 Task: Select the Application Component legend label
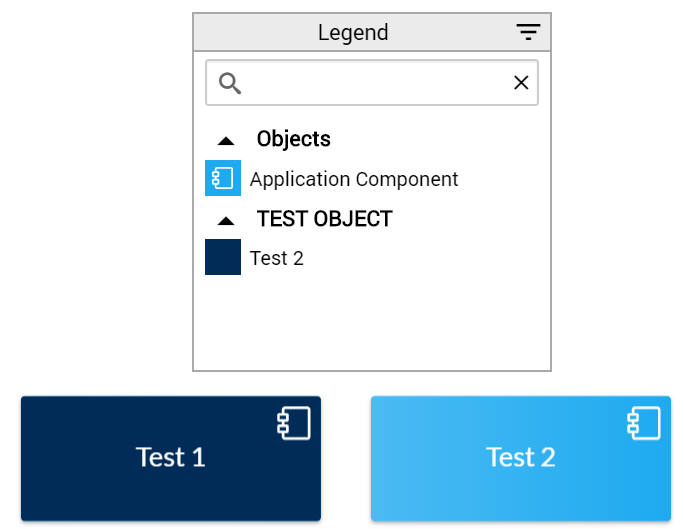click(x=354, y=179)
